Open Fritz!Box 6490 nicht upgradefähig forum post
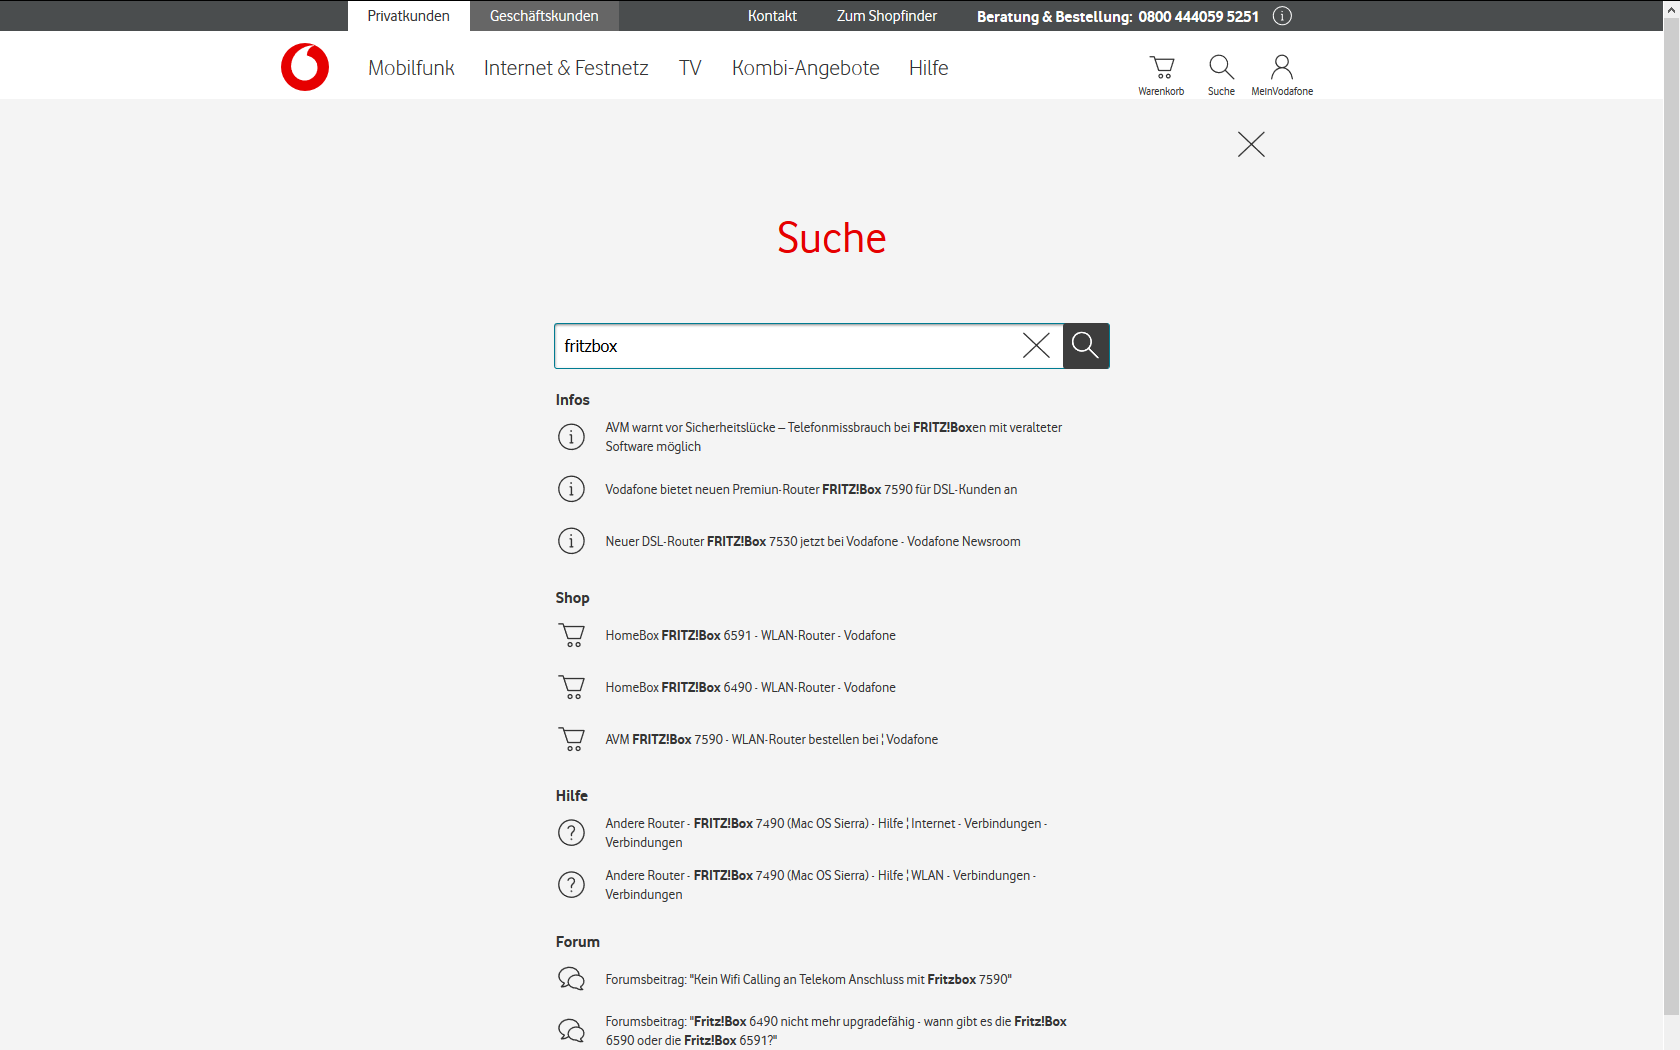 (x=836, y=1030)
